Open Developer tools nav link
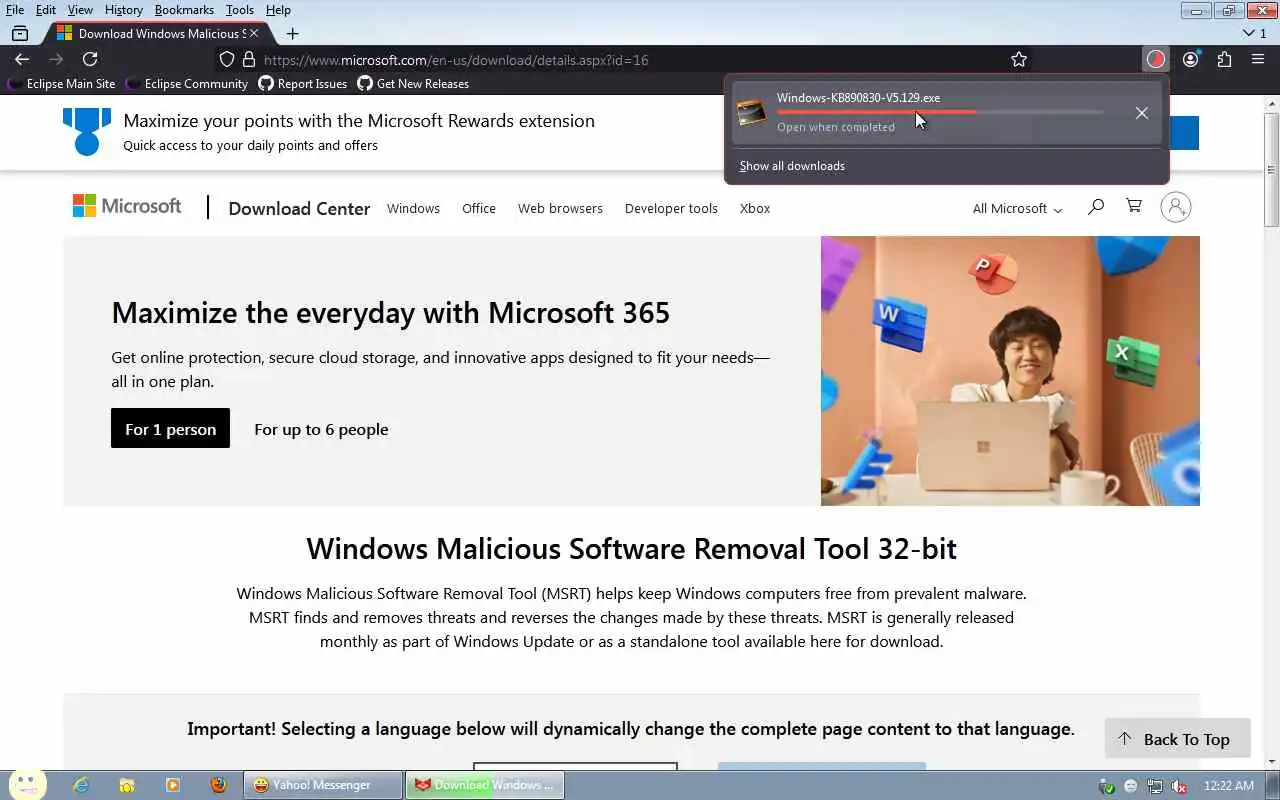 [671, 208]
